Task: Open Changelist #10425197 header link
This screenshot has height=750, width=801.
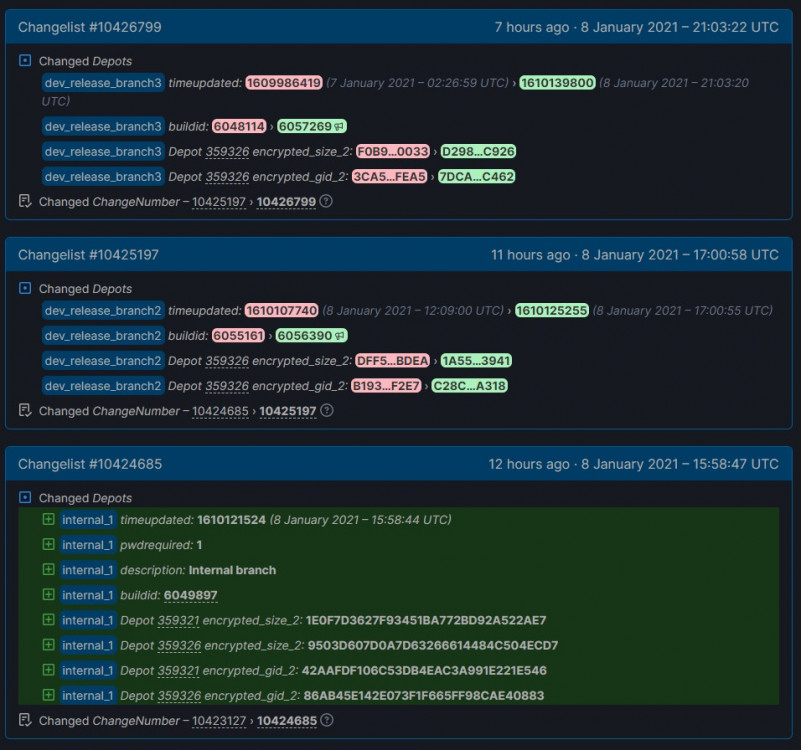Action: pos(88,255)
